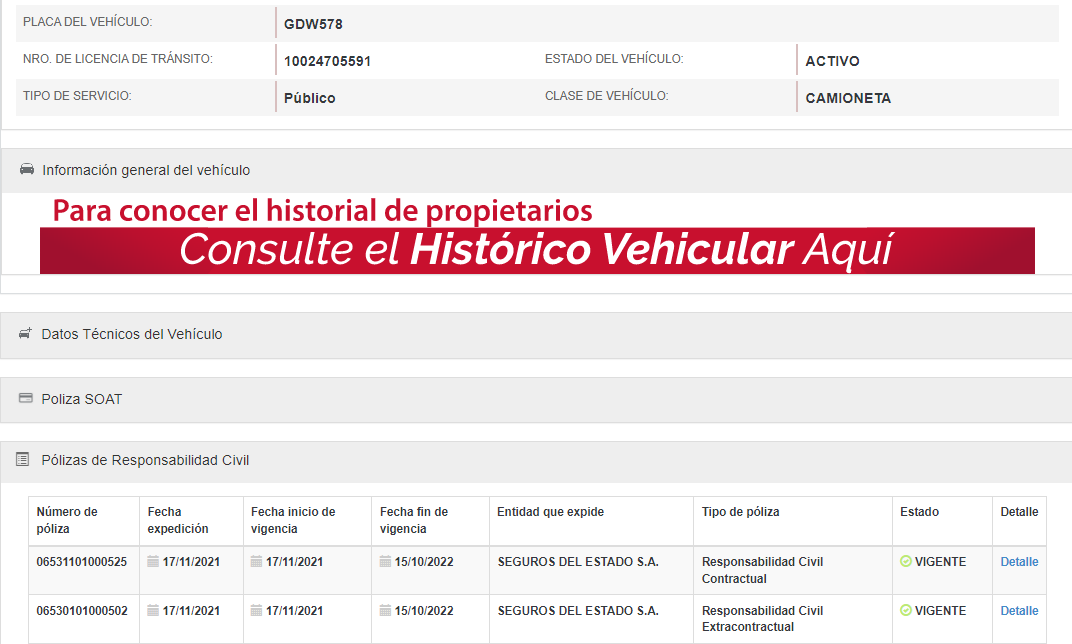
Task: Open the Histórico Vehicular banner link
Action: pyautogui.click(x=537, y=250)
